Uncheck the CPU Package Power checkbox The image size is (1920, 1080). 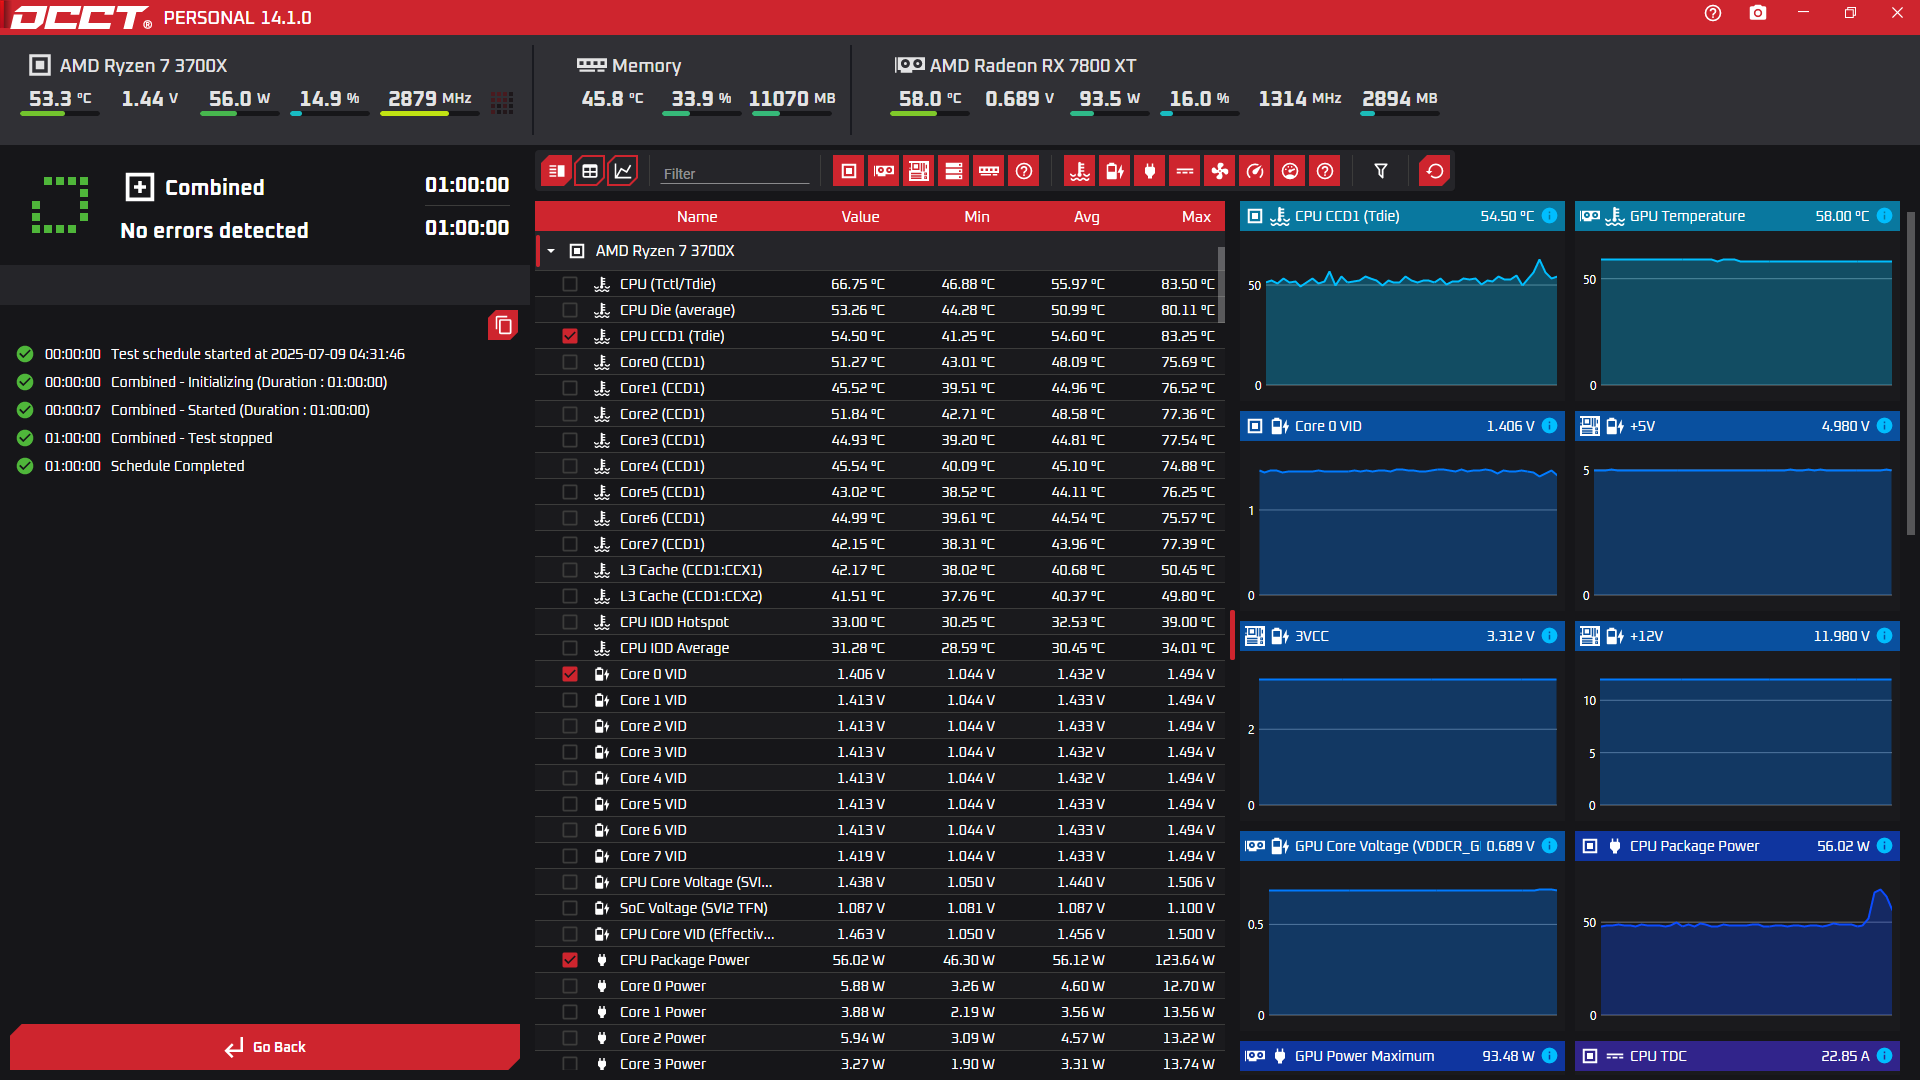pyautogui.click(x=570, y=960)
